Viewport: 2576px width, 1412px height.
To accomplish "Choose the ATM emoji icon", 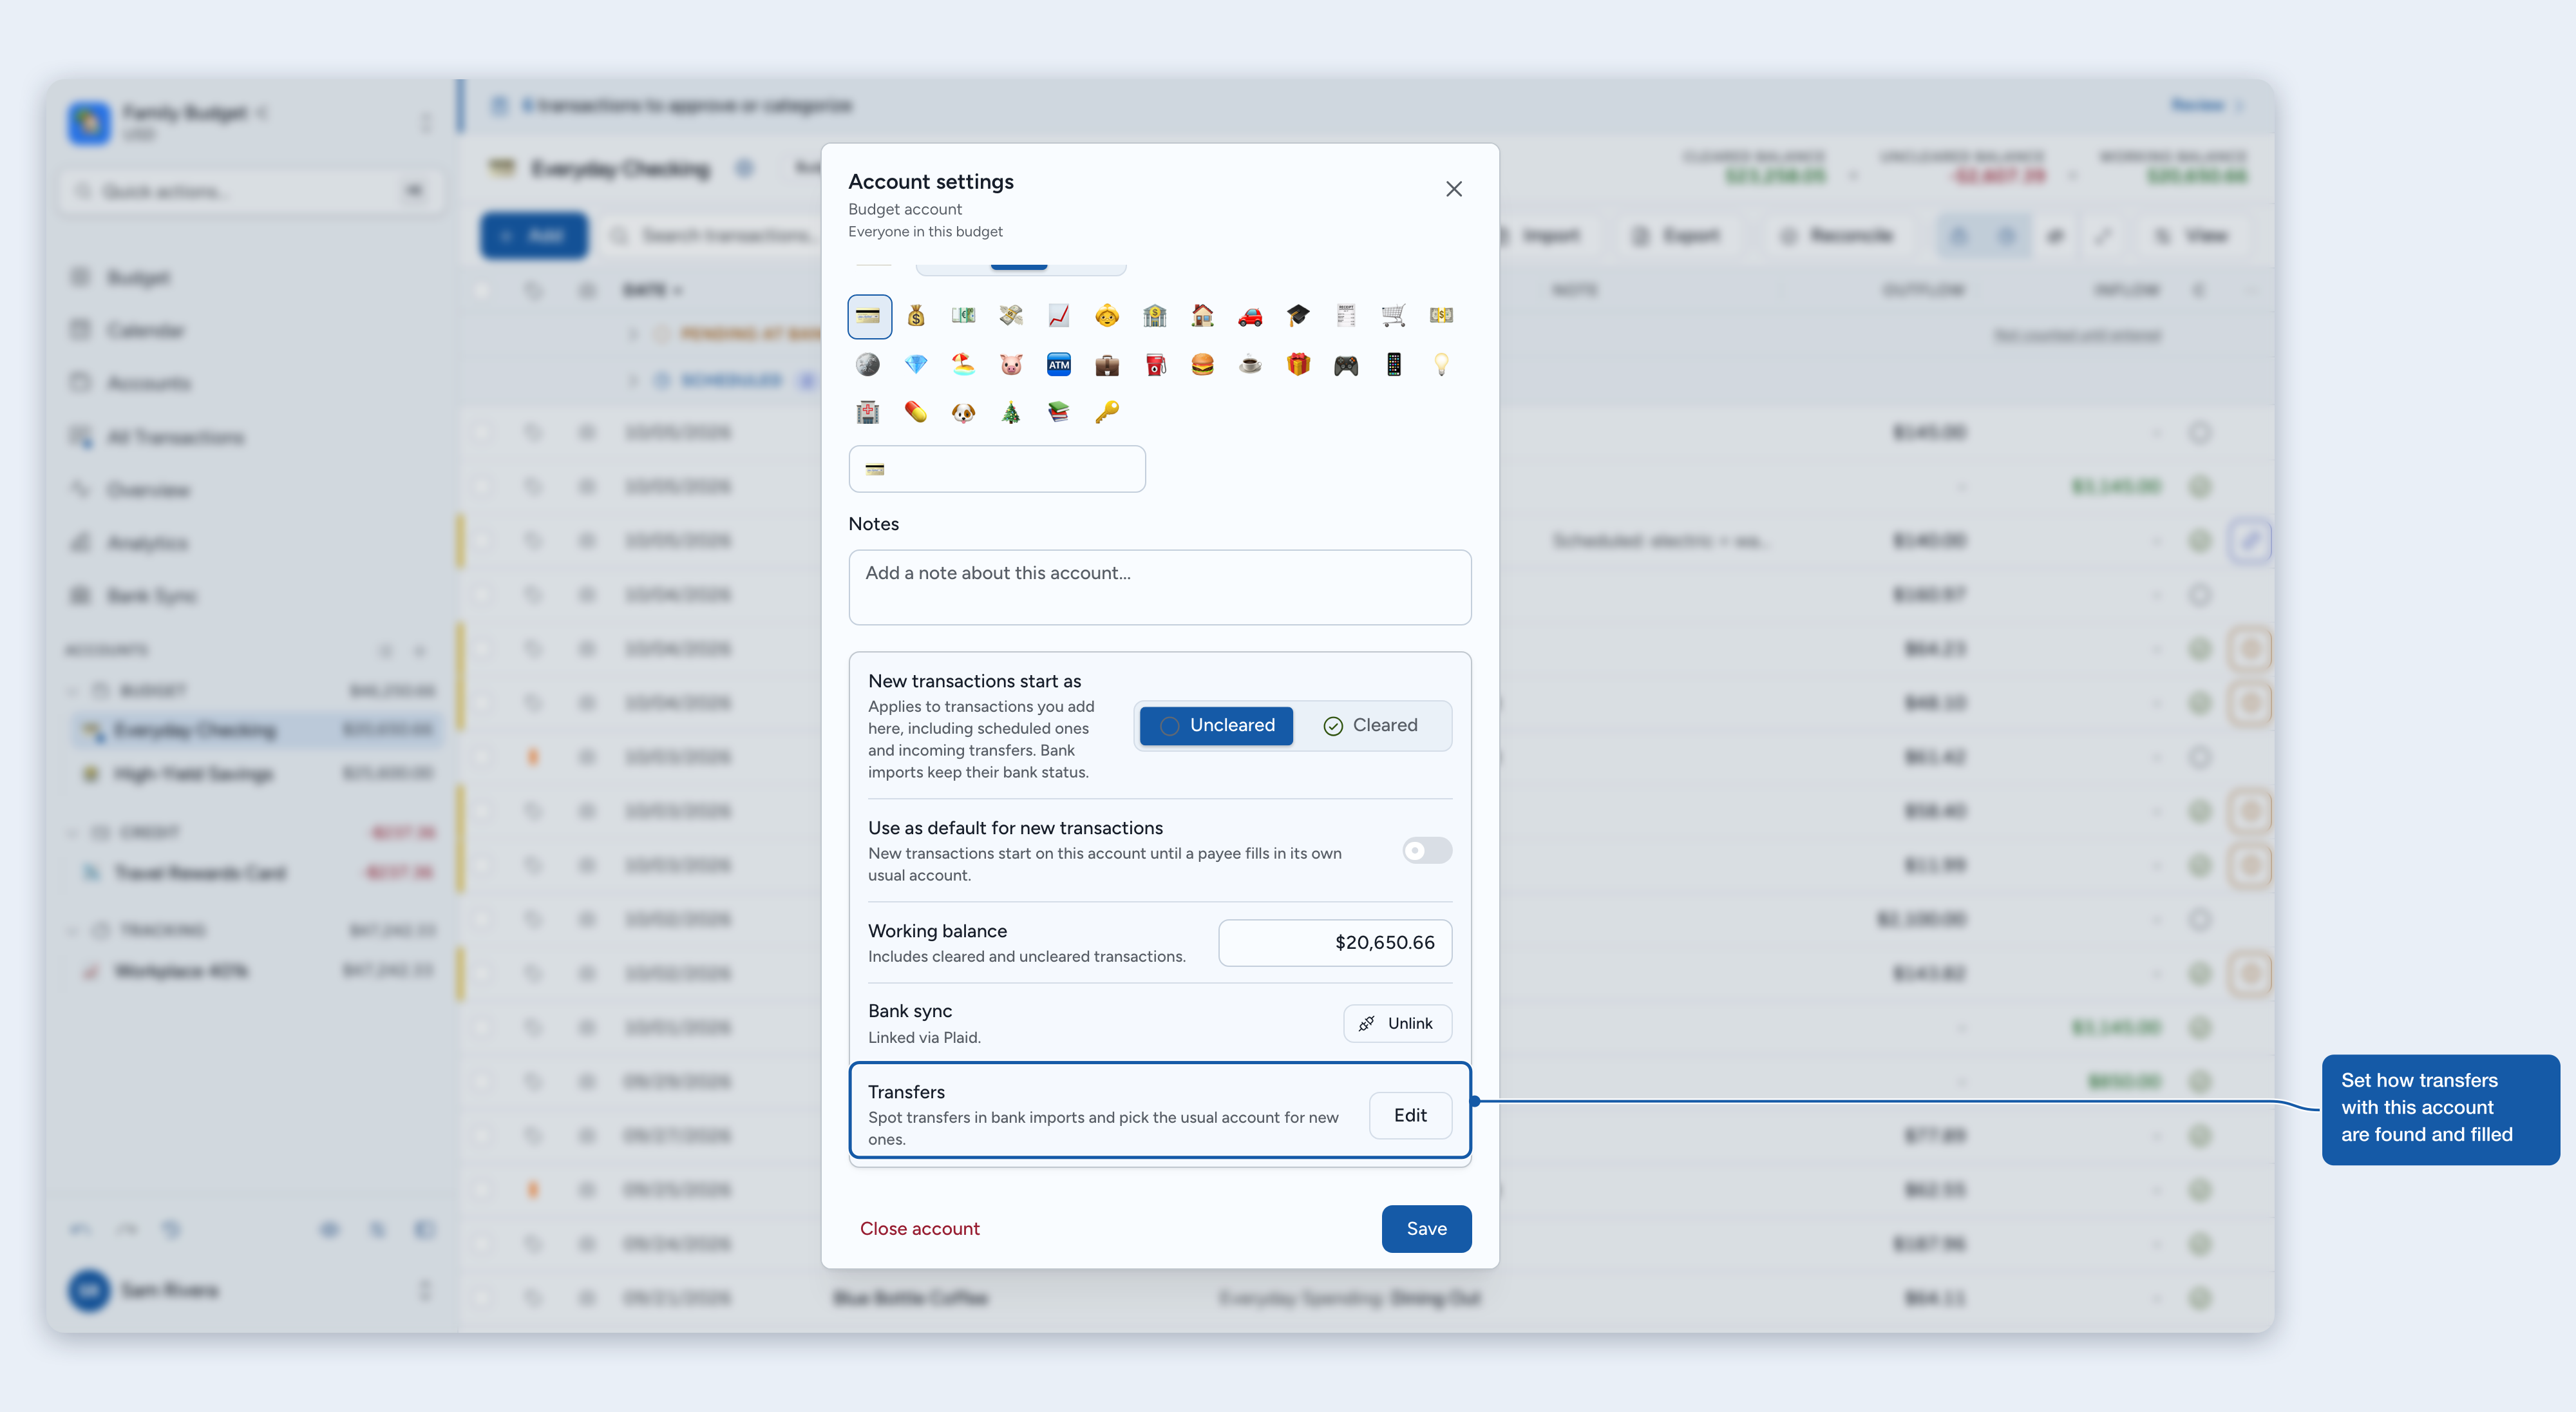I will tap(1059, 365).
